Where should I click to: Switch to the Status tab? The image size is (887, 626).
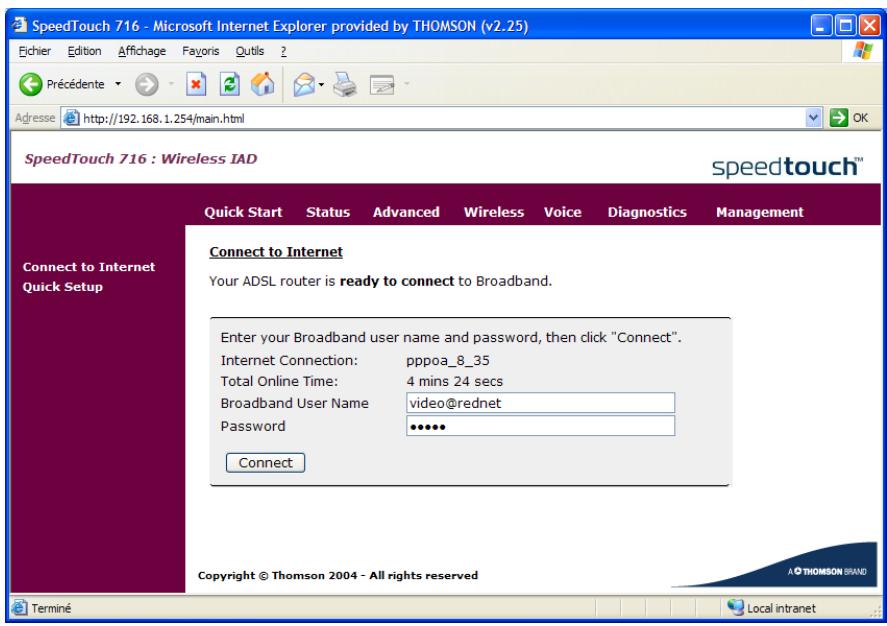pyautogui.click(x=328, y=212)
